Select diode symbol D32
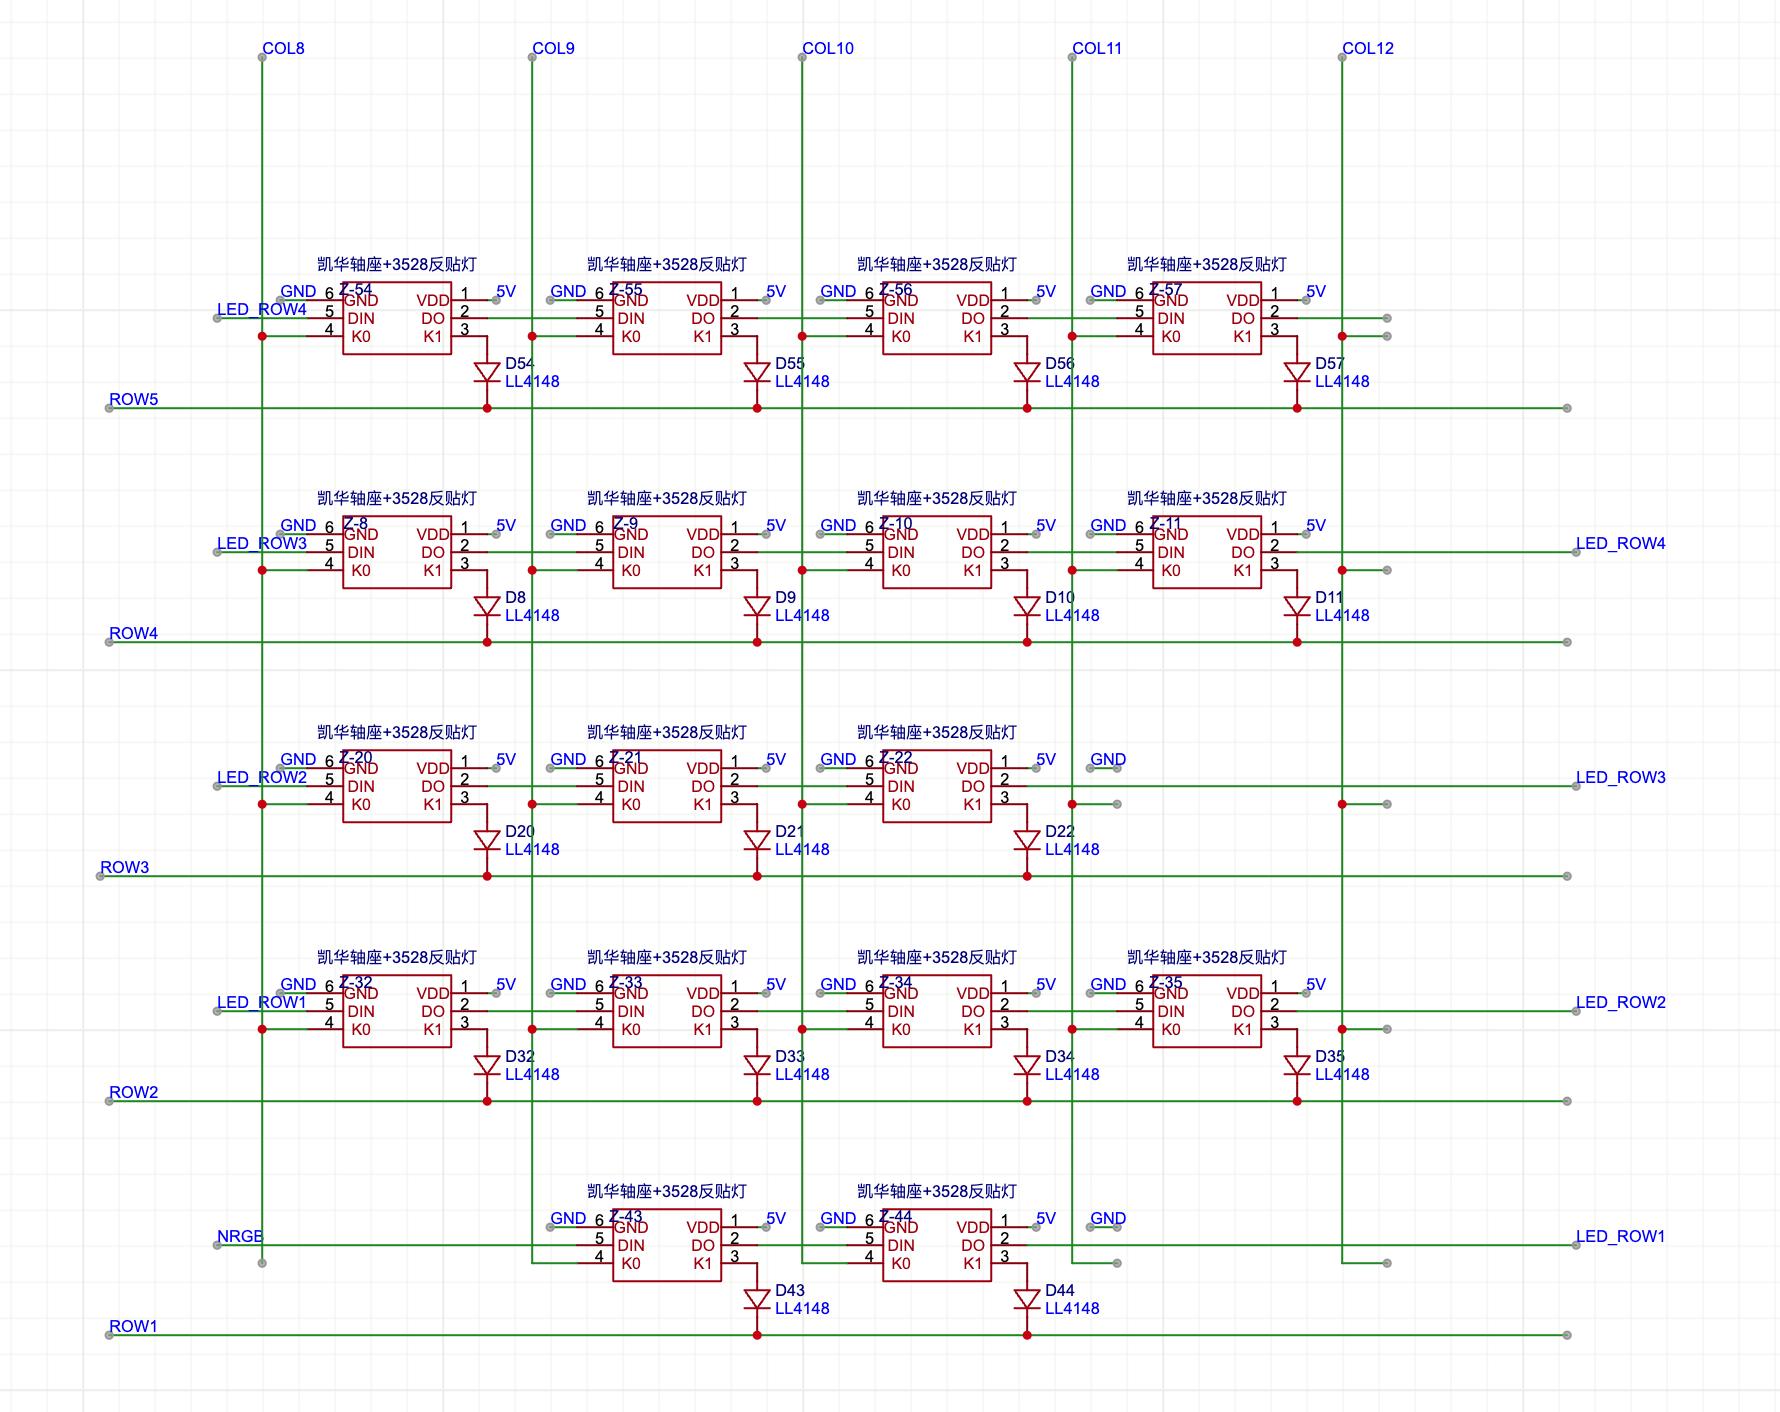Image resolution: width=1780 pixels, height=1412 pixels. click(x=487, y=1065)
